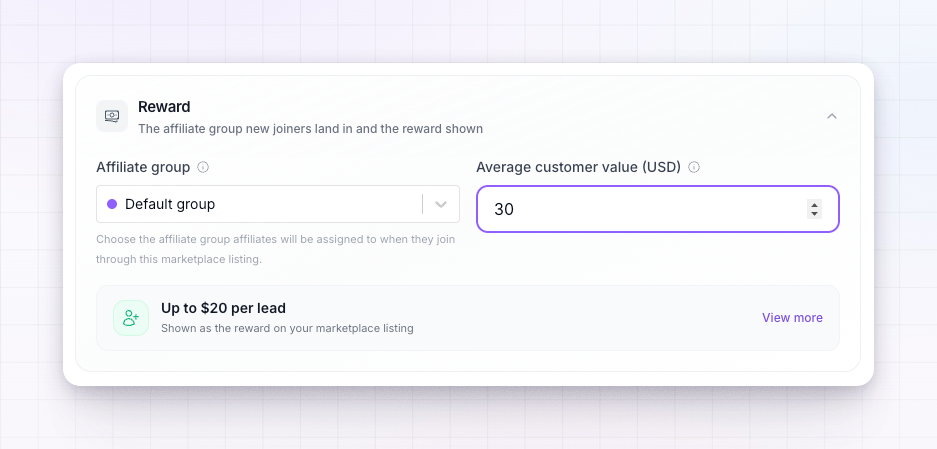Click the green add-user lead icon
This screenshot has width=937, height=449.
[x=131, y=318]
